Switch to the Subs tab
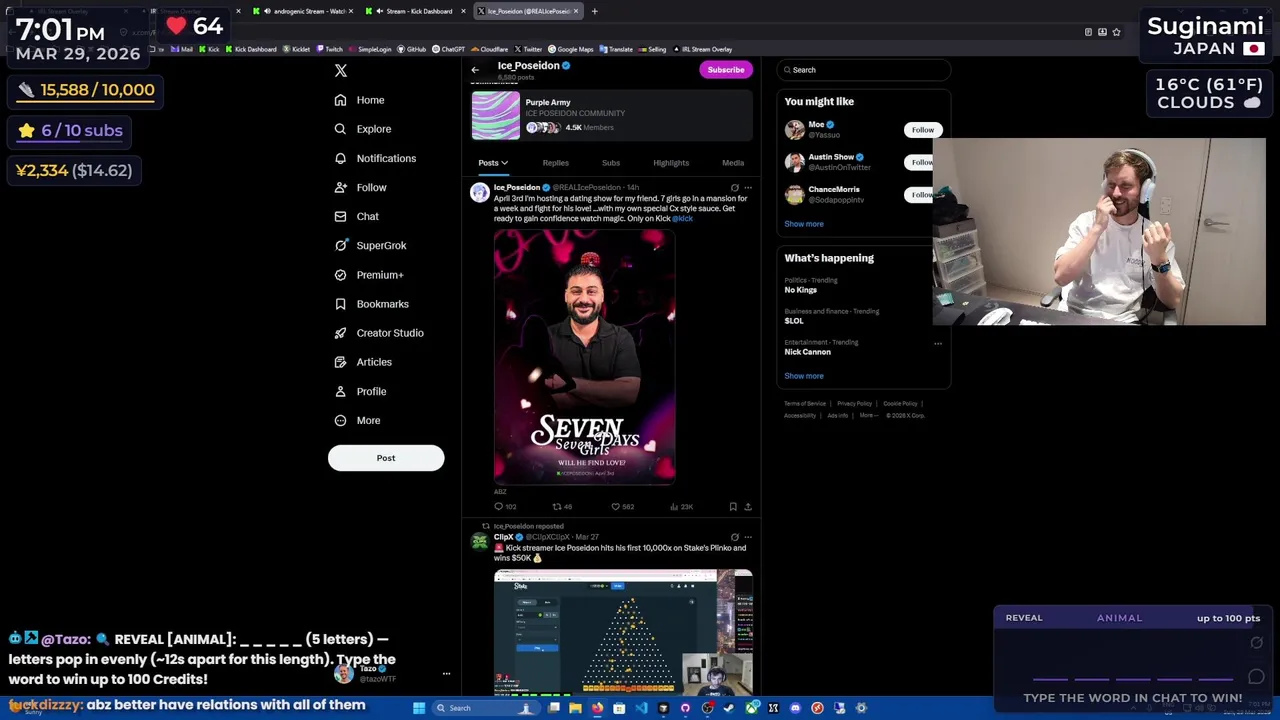This screenshot has width=1280, height=720. [611, 163]
